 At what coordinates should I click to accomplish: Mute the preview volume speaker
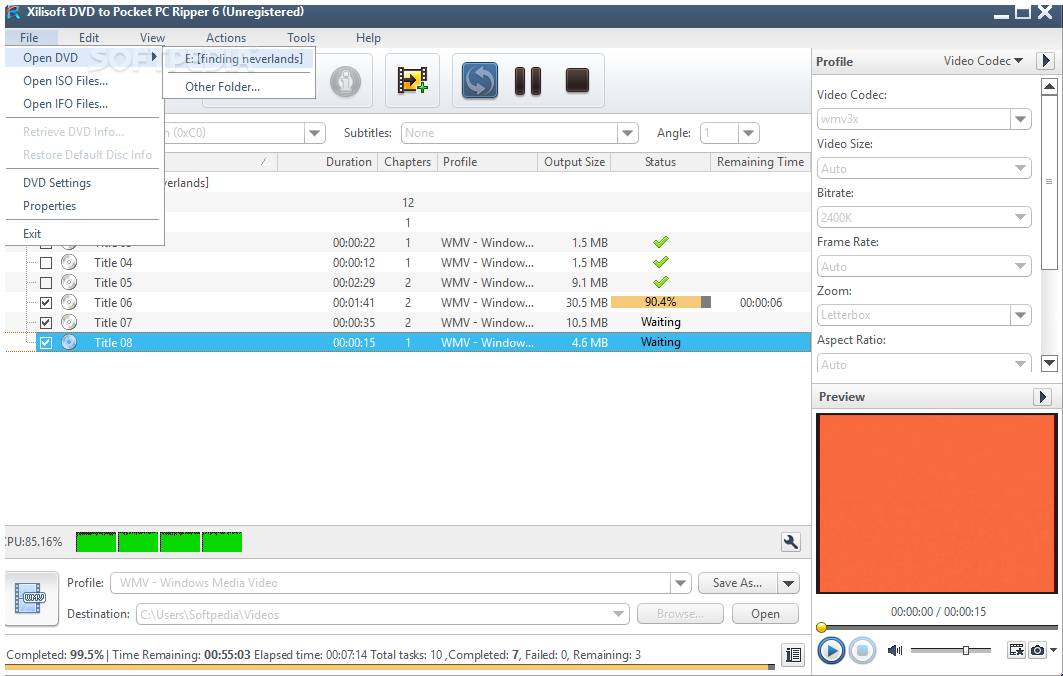point(895,650)
